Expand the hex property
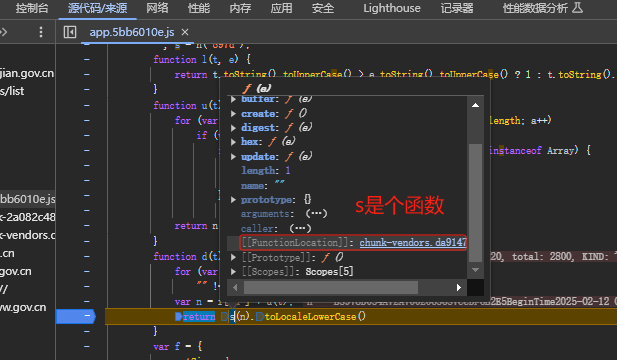617x360 pixels. tap(233, 142)
